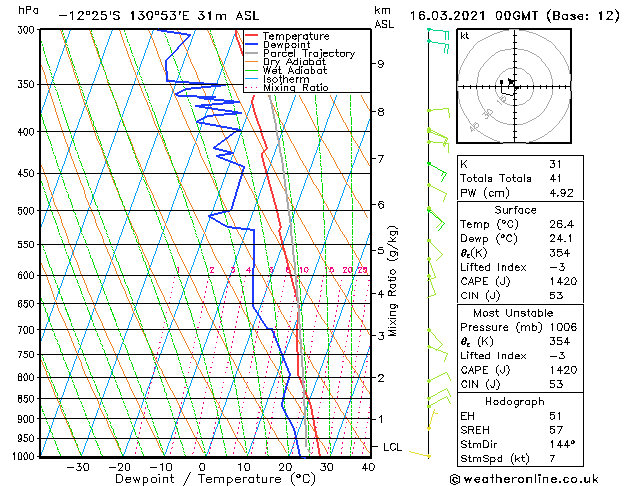Click the "Wet Adiabat" legend label
Screen dimensions: 629x486
pos(295,71)
